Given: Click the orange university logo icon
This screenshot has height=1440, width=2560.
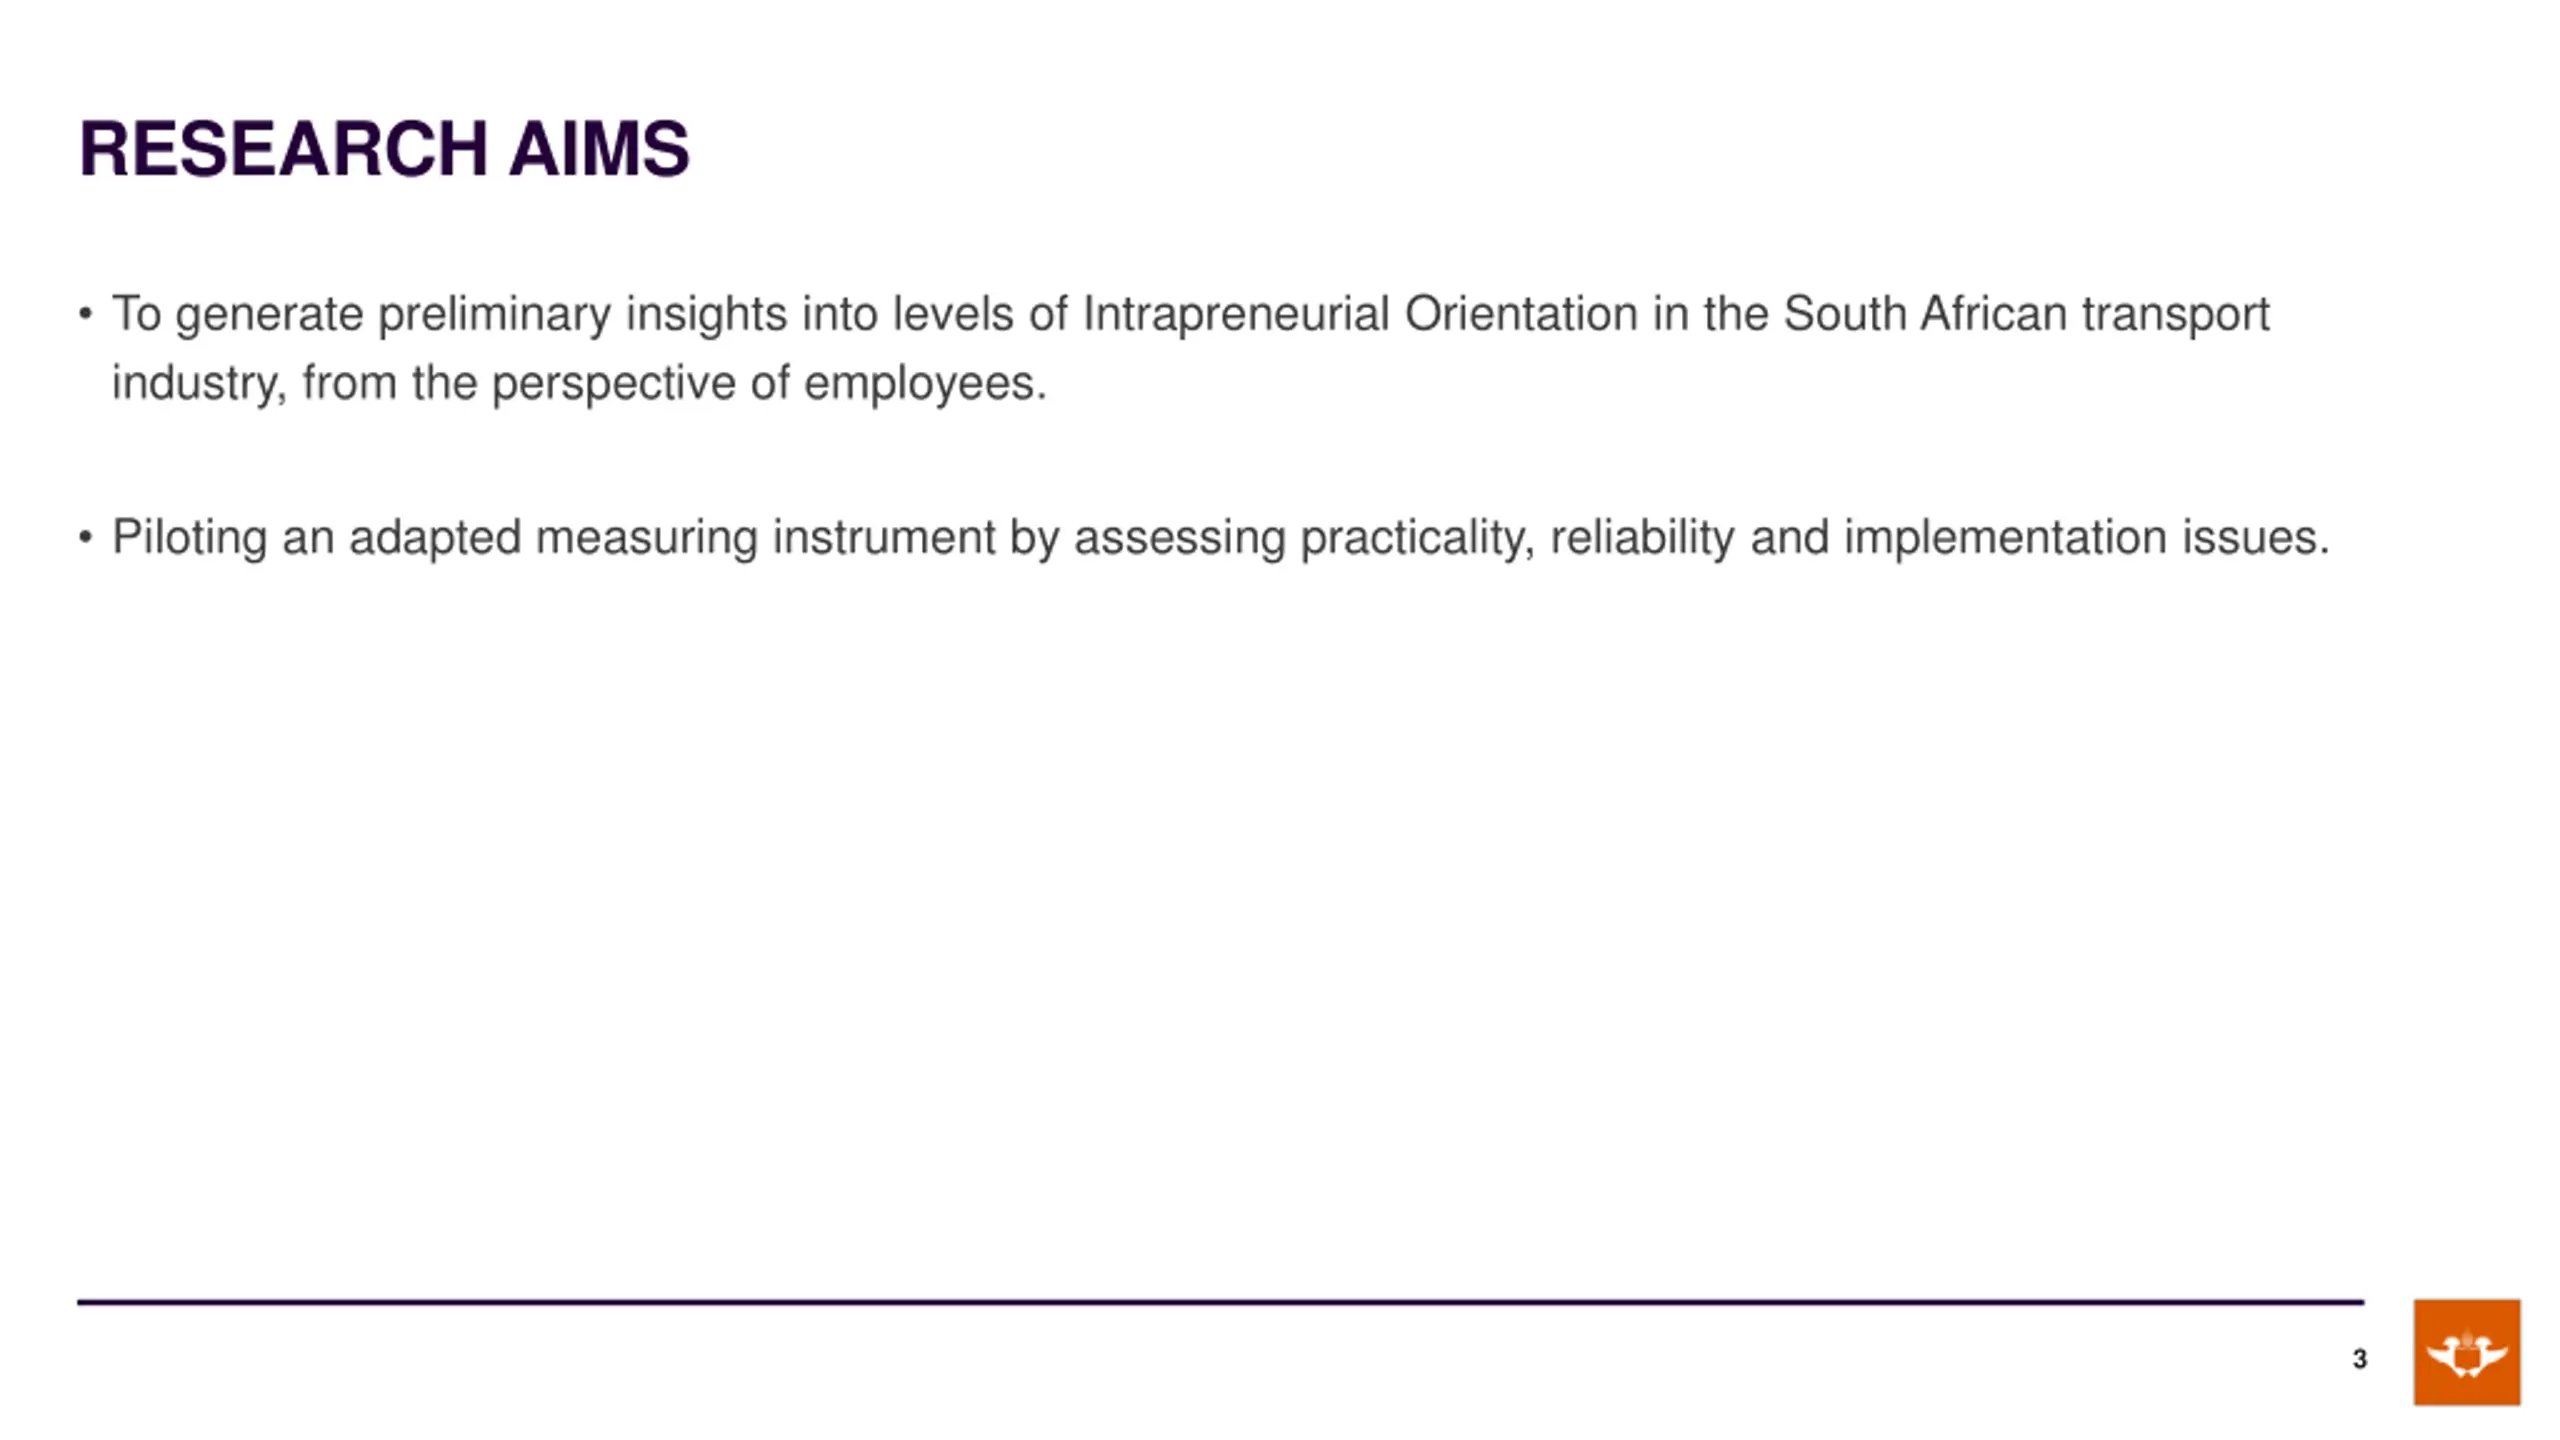Looking at the screenshot, I should (x=2466, y=1352).
